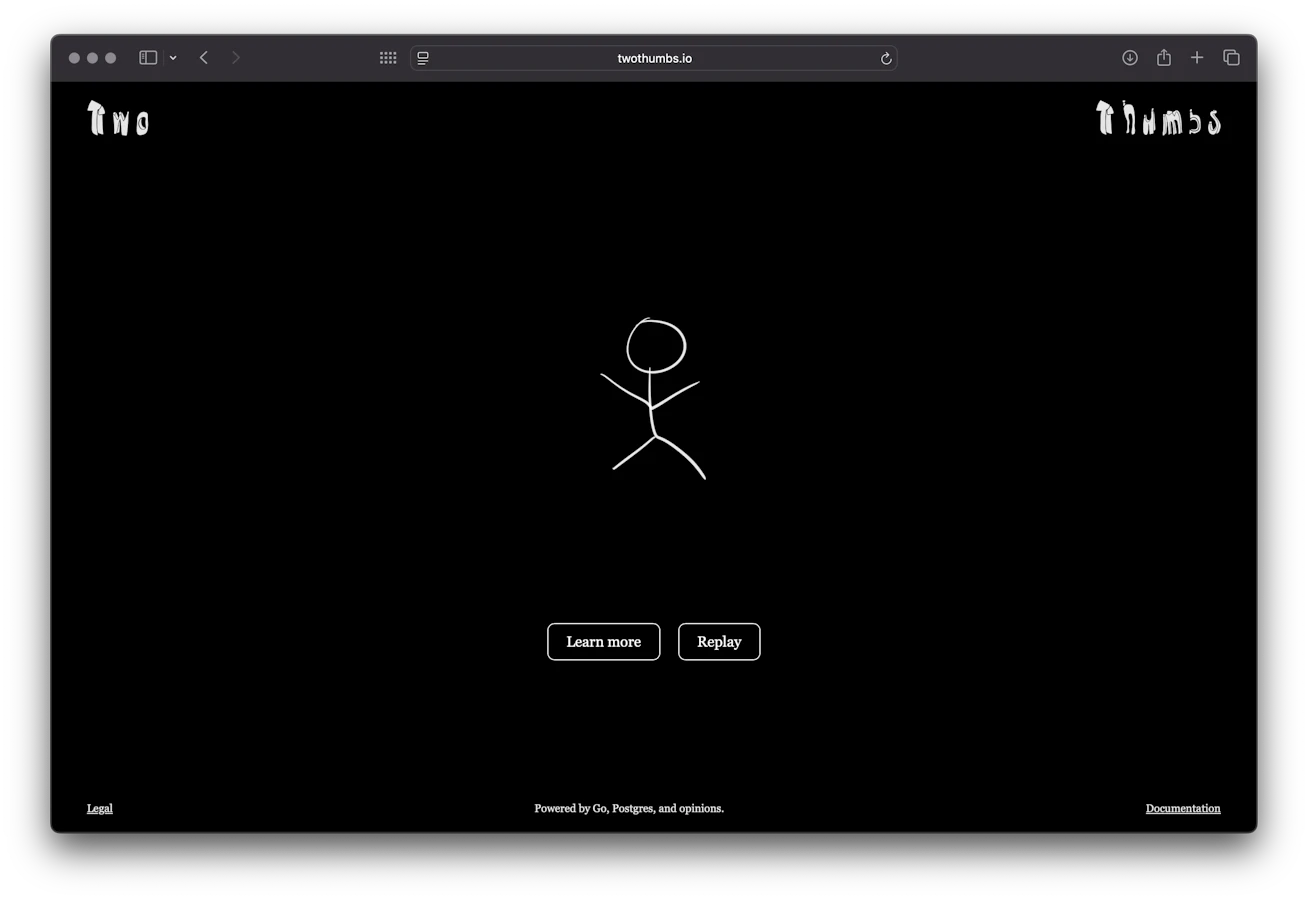Viewport: 1308px width, 900px height.
Task: Click the 'Powered by Go, Postgres, and opinions.' text
Action: [x=629, y=808]
